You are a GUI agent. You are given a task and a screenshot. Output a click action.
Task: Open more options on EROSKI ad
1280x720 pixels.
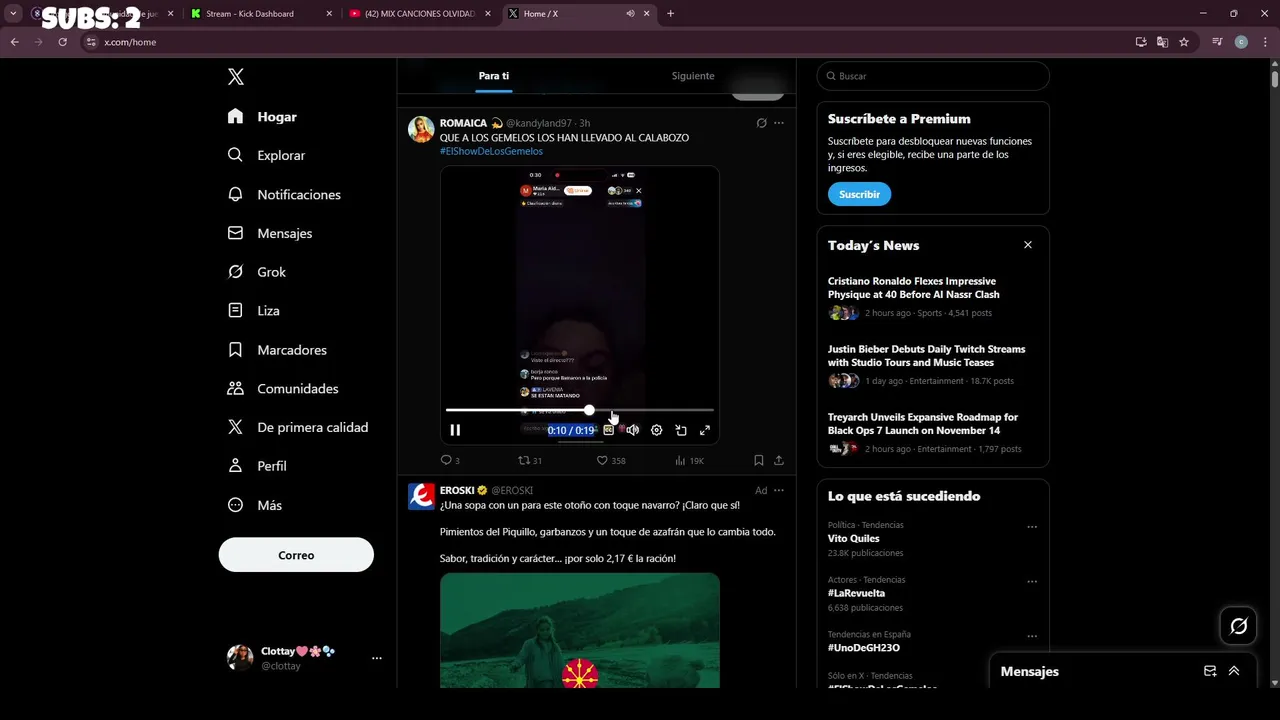[x=779, y=490]
